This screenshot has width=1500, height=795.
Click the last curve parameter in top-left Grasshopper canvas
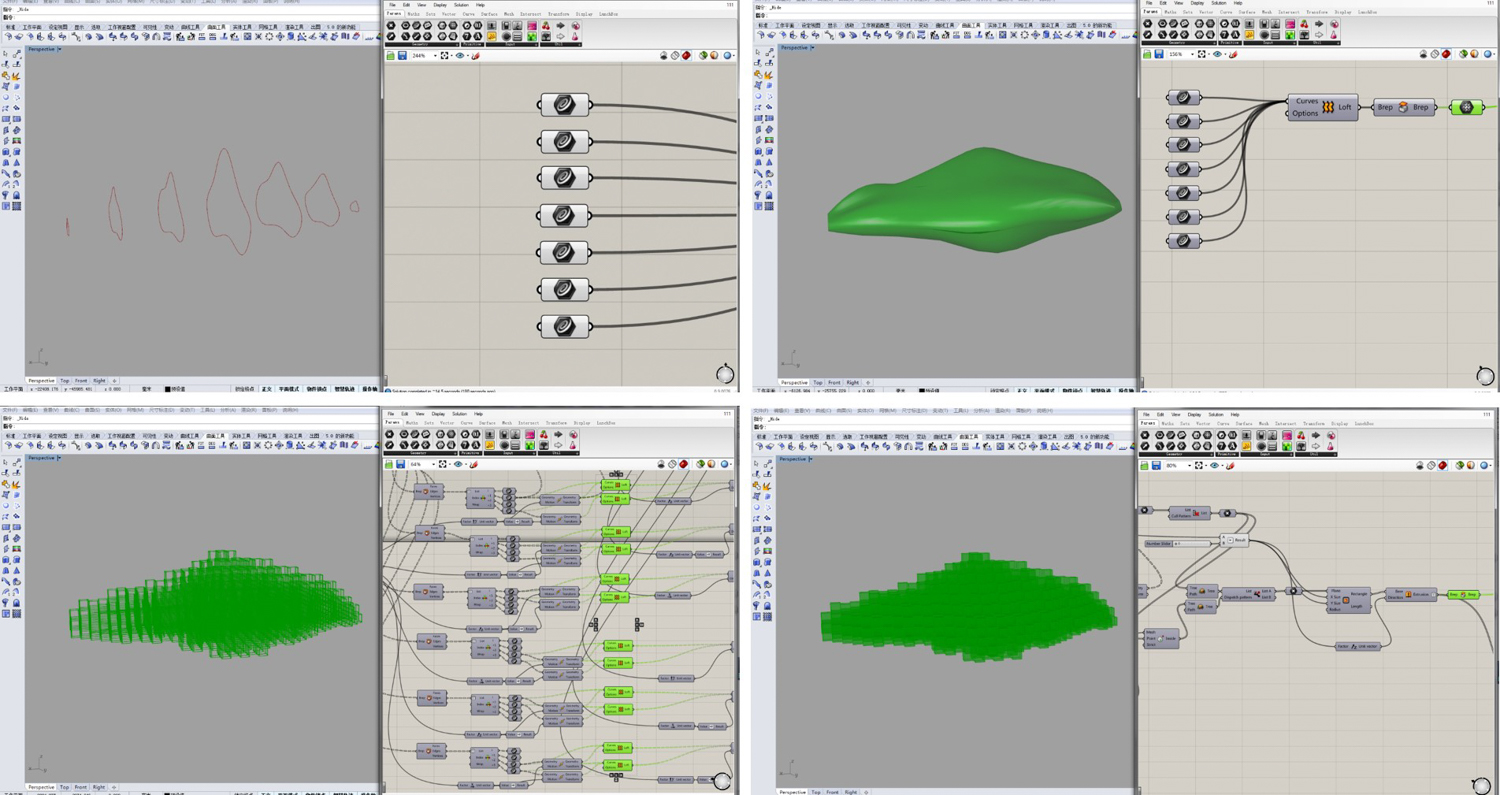pos(565,326)
